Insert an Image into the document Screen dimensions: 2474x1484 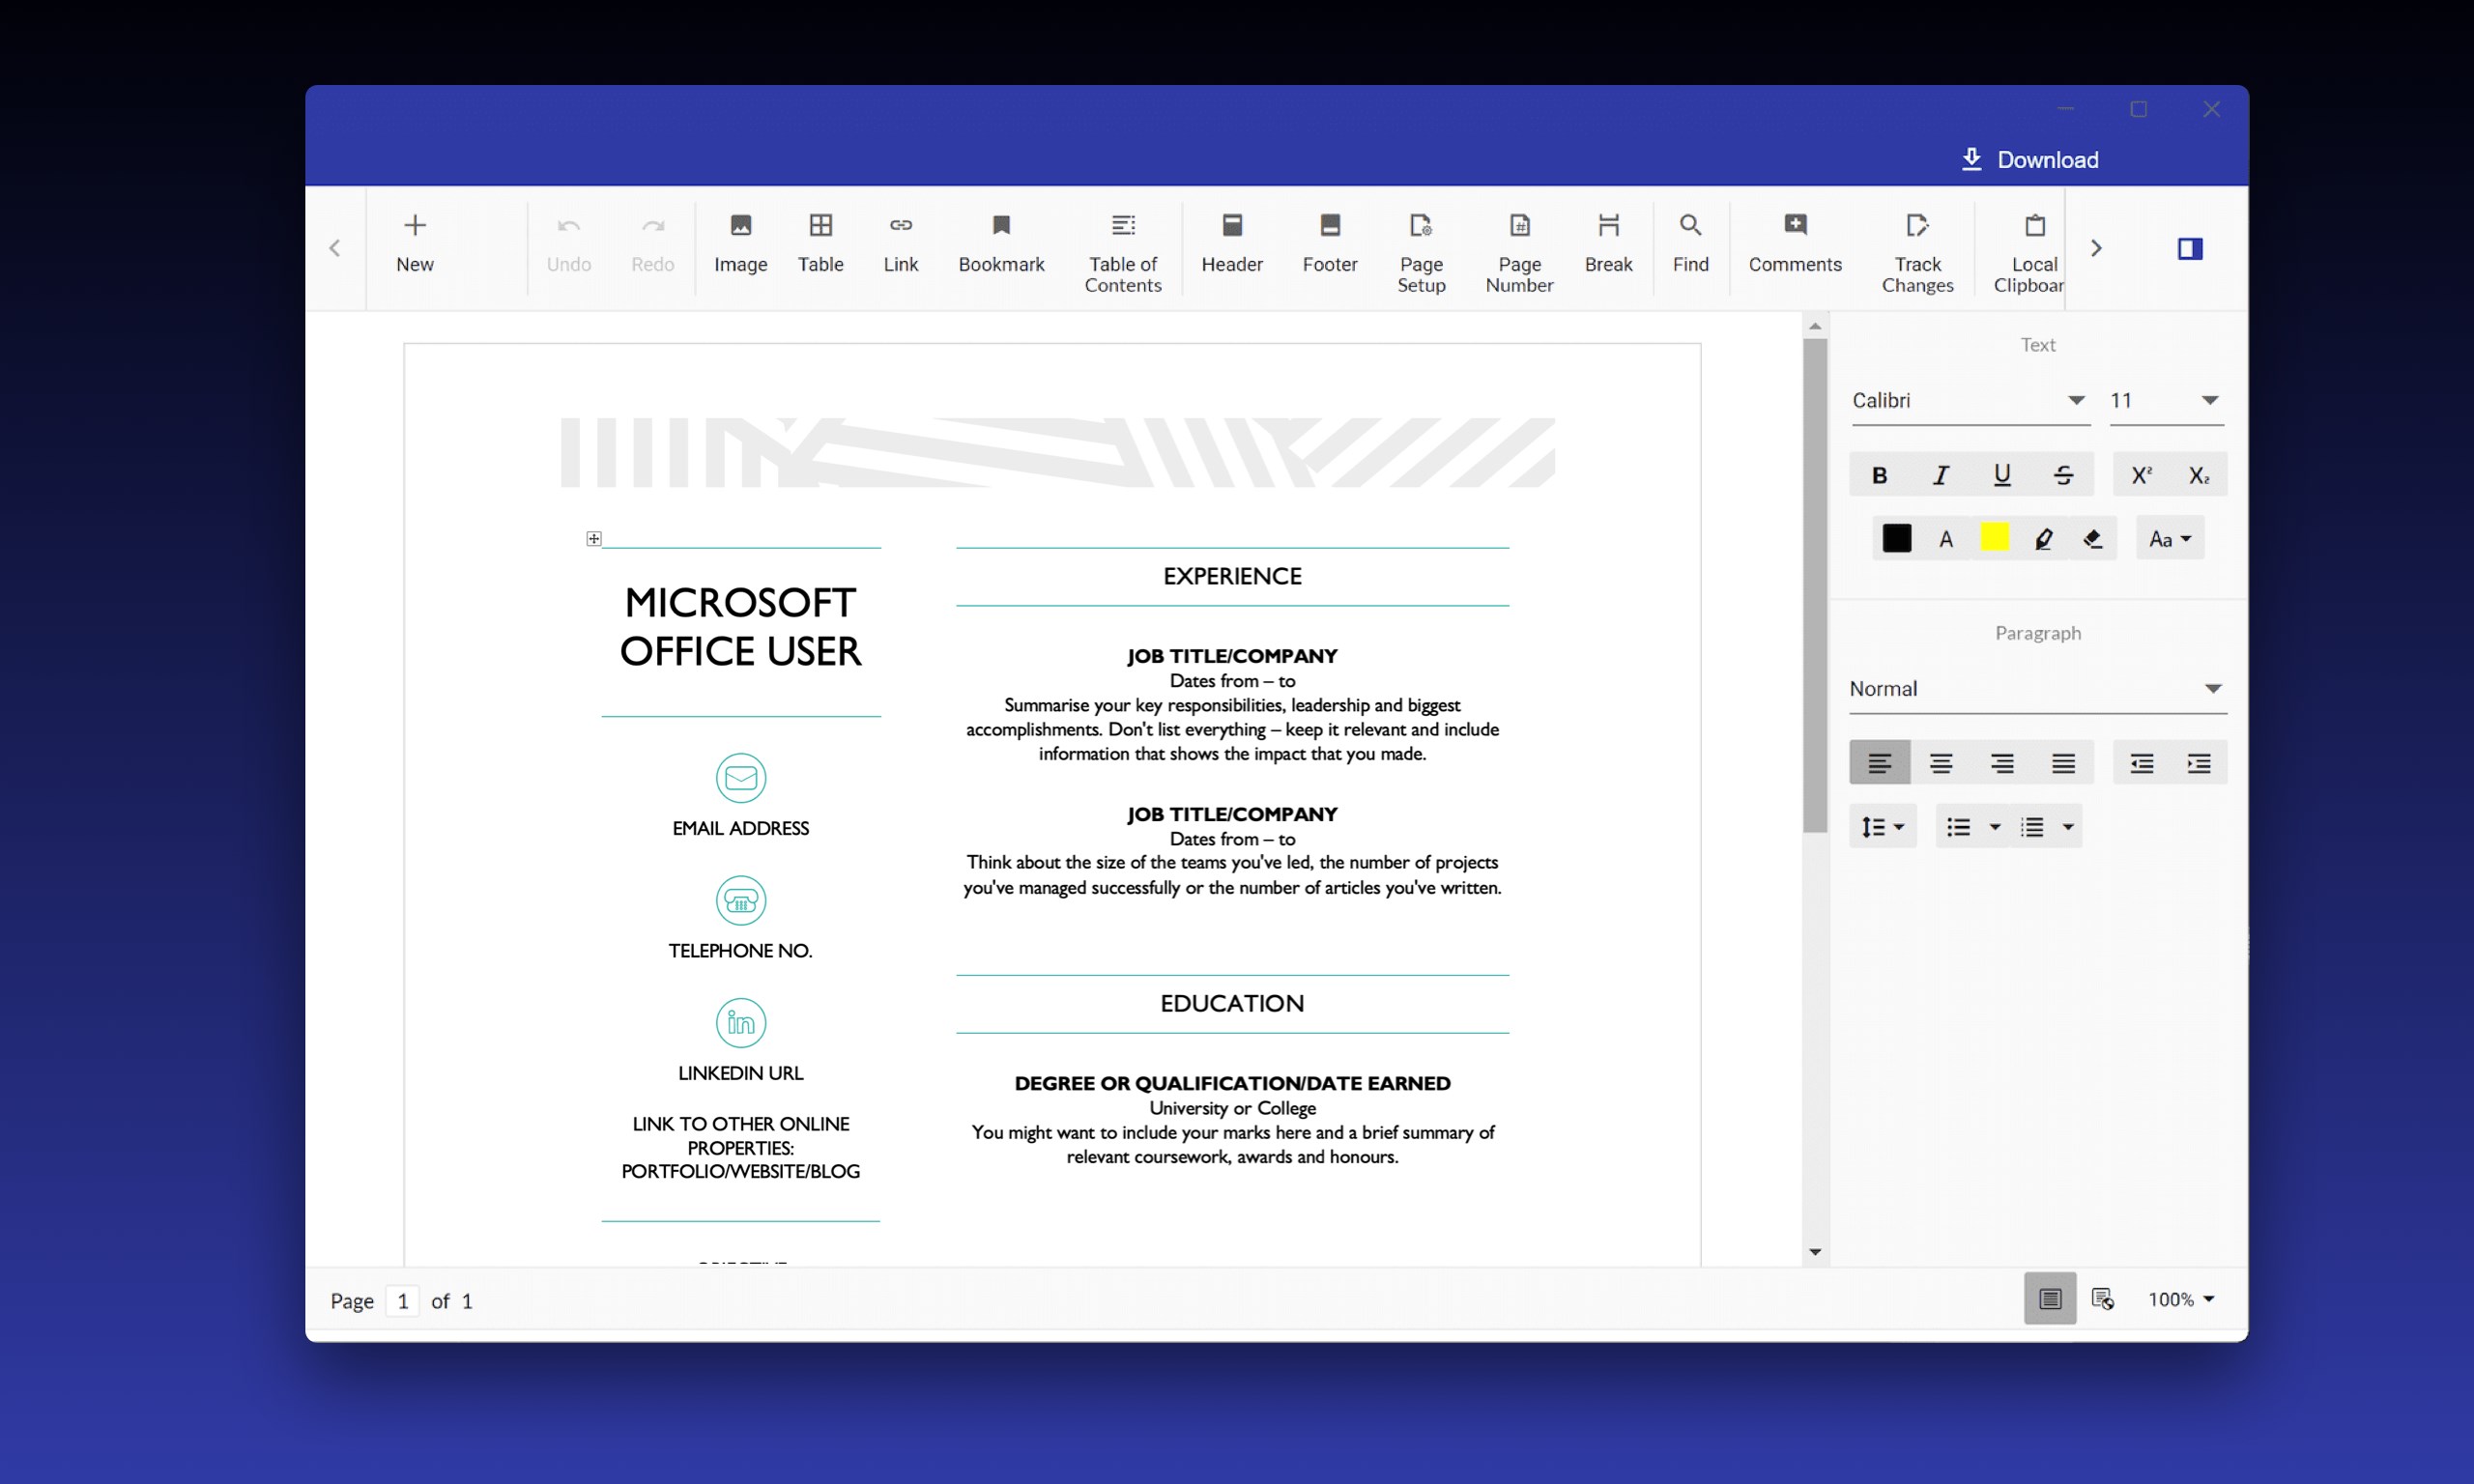(x=740, y=246)
